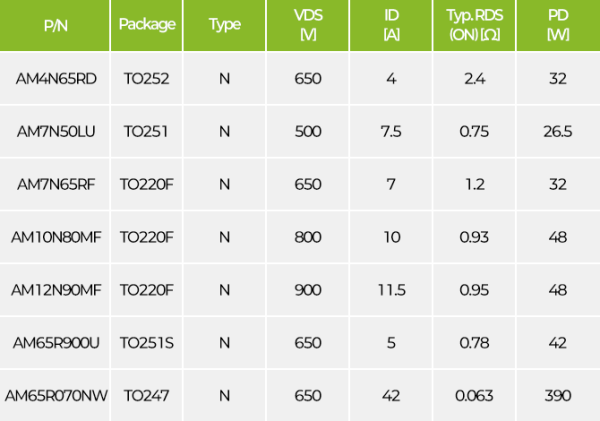Click the 900 VDS value cell
This screenshot has height=421, width=600.
pos(309,290)
